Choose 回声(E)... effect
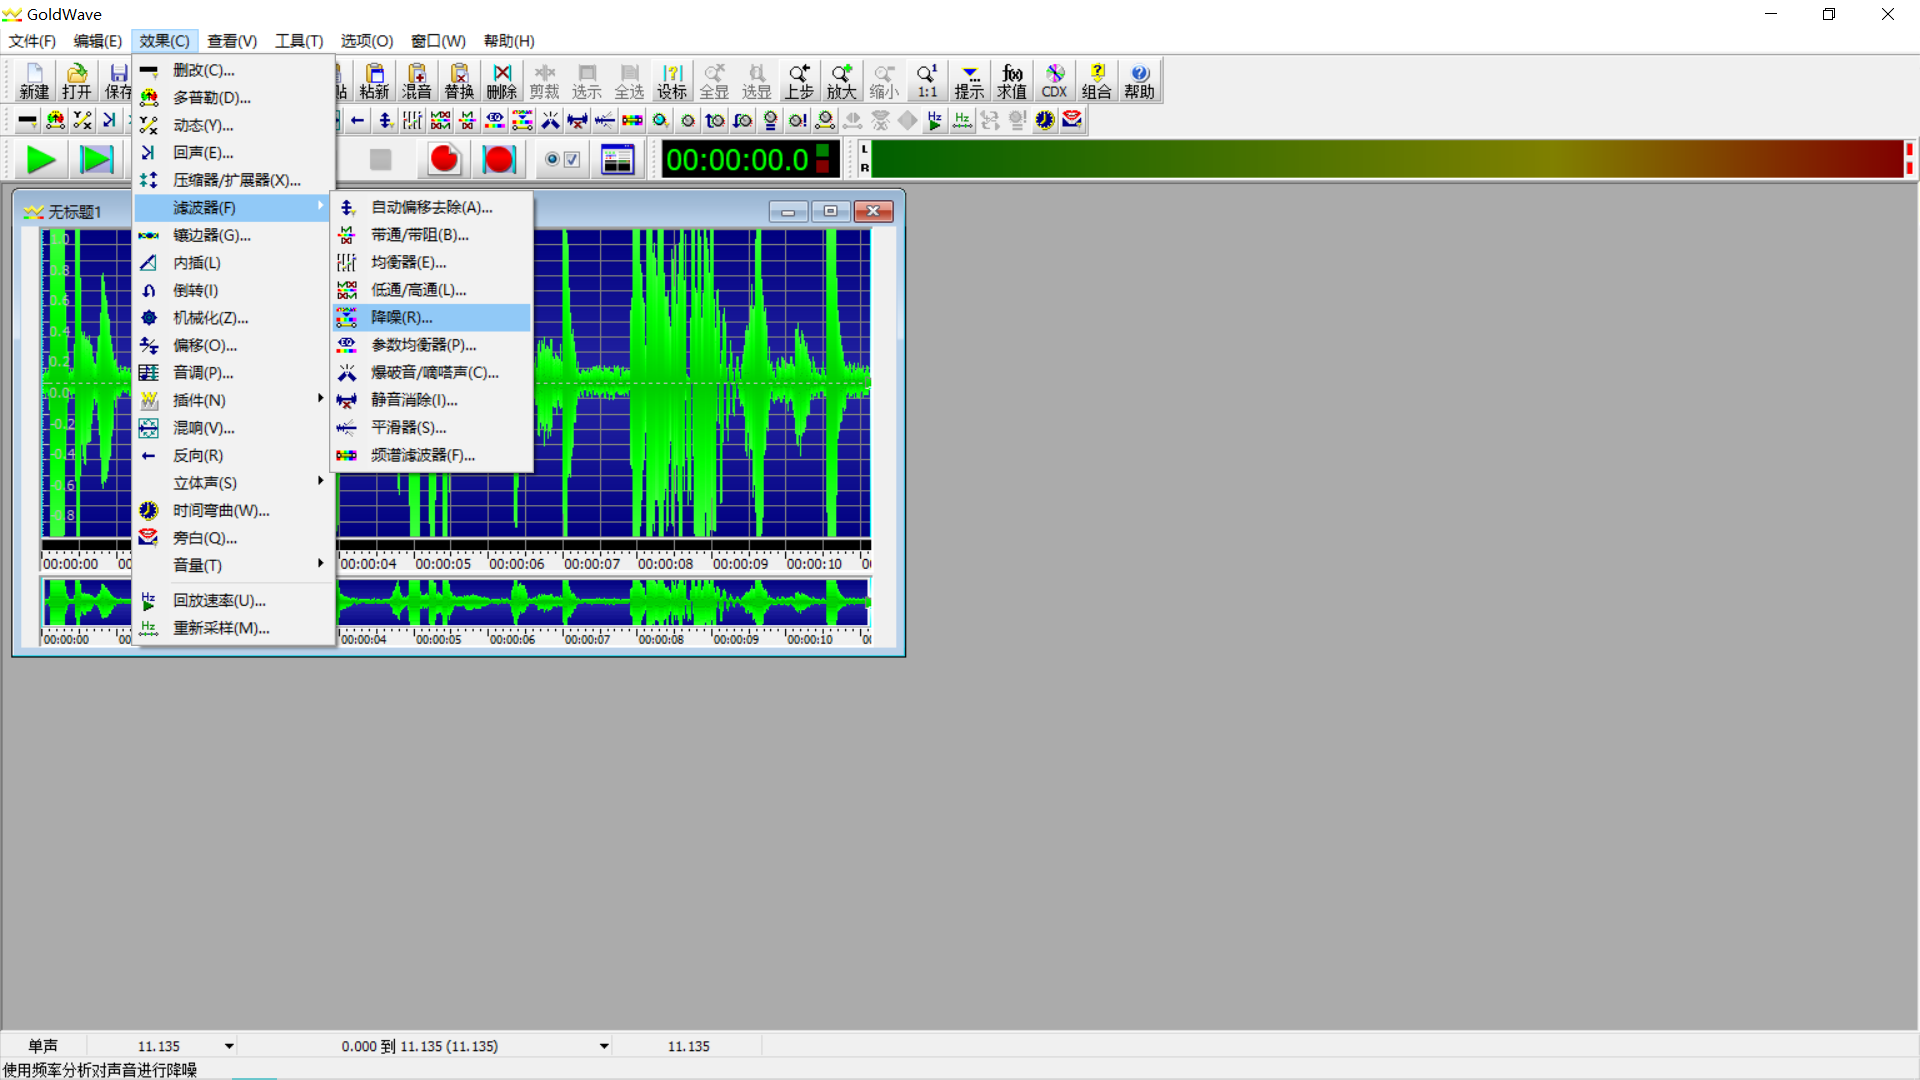1920x1080 pixels. [x=233, y=152]
